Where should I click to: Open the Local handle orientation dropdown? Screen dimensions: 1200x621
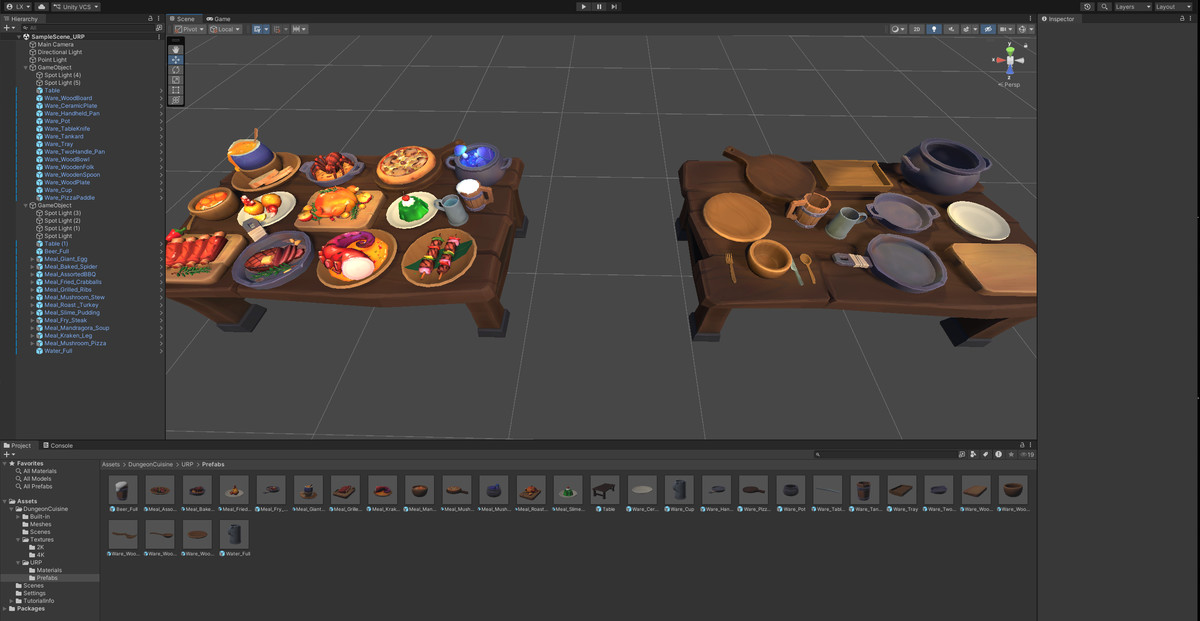coord(222,28)
